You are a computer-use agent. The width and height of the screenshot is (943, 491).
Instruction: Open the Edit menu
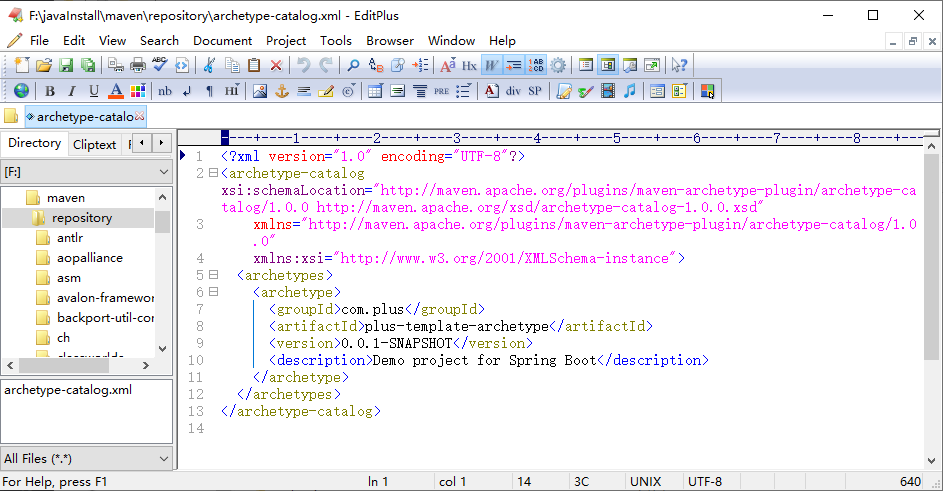click(74, 41)
